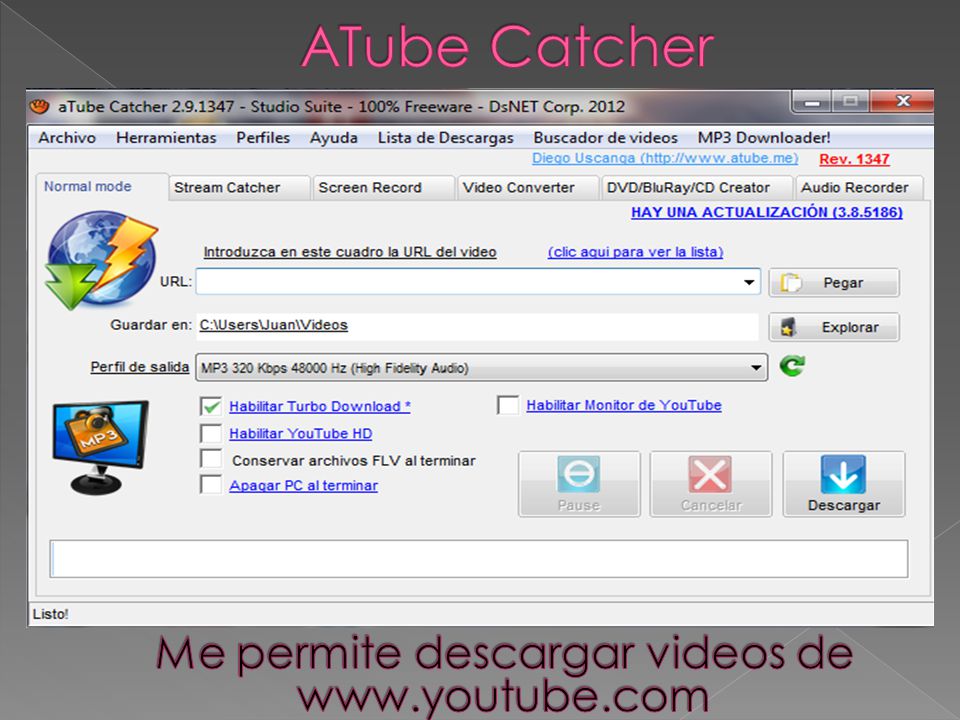
Task: Toggle the Habilitar YouTube HD checkbox
Action: [211, 433]
